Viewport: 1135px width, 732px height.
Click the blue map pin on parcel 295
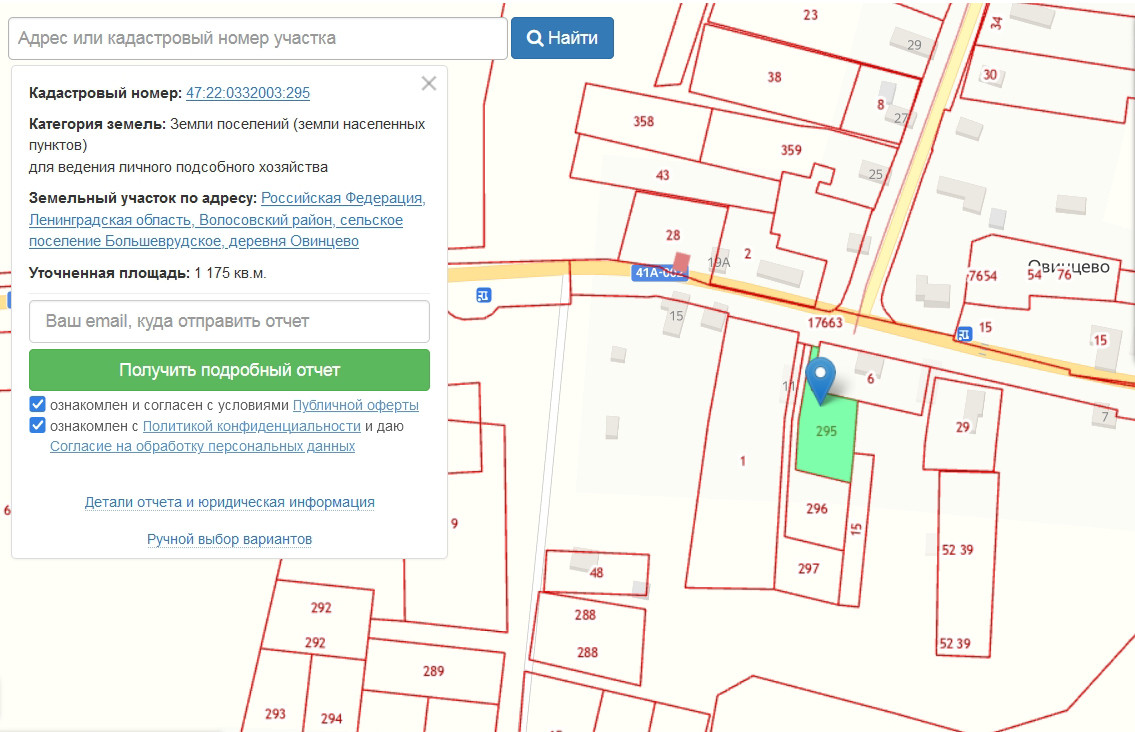(820, 382)
